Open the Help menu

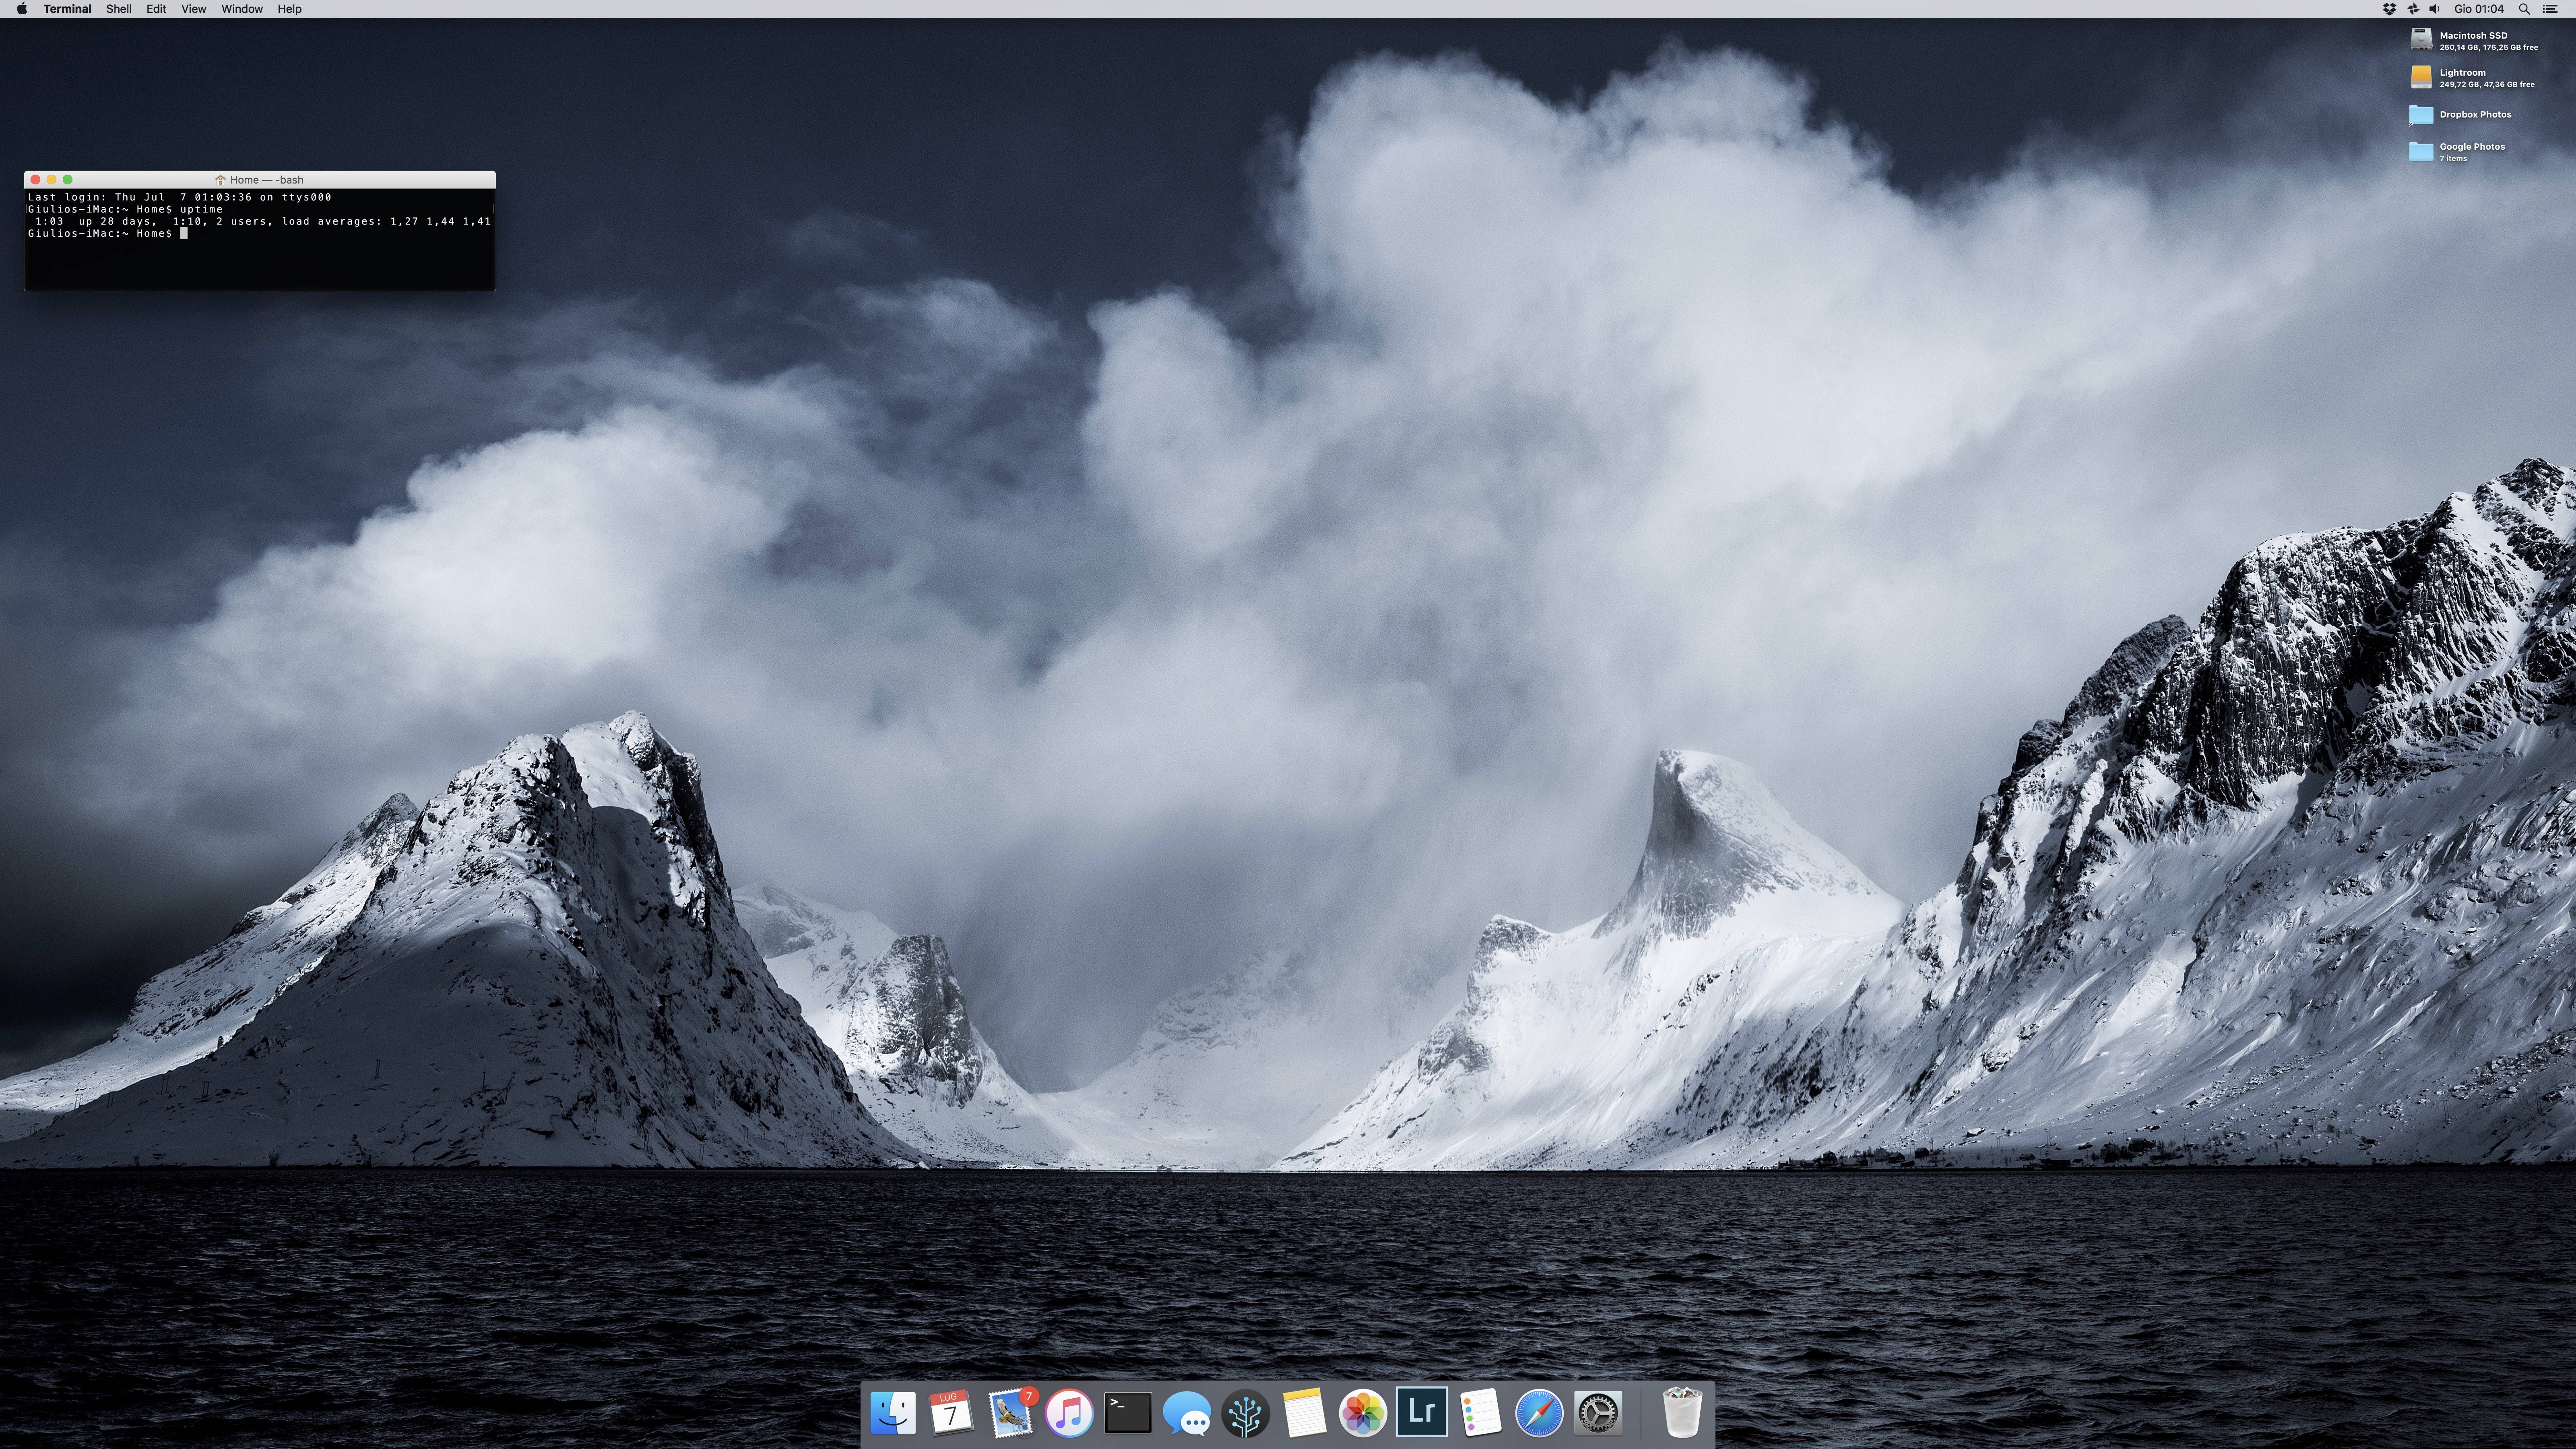[x=290, y=9]
